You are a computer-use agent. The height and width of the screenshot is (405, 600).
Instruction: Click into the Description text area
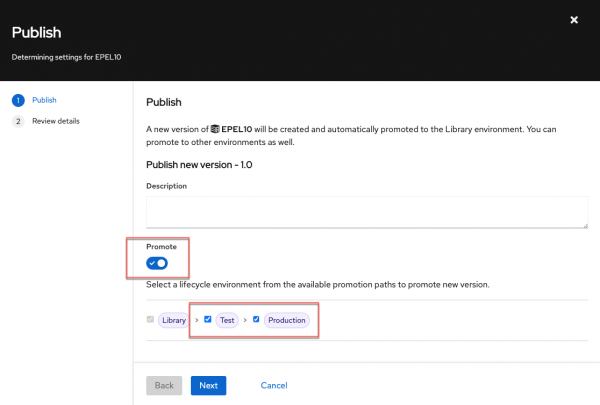367,212
